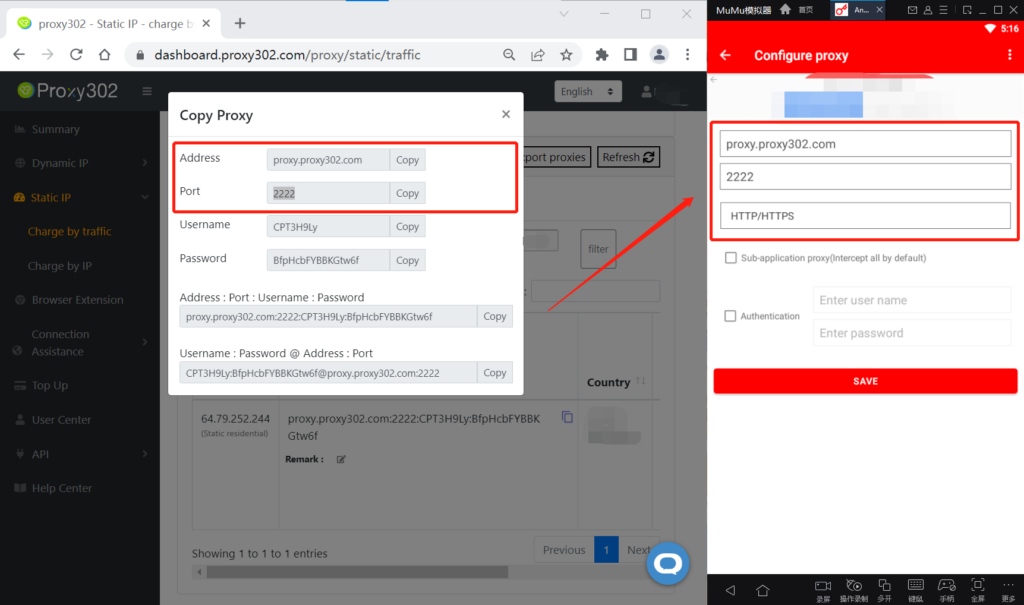
Task: Click the Enter password field
Action: [x=912, y=333]
